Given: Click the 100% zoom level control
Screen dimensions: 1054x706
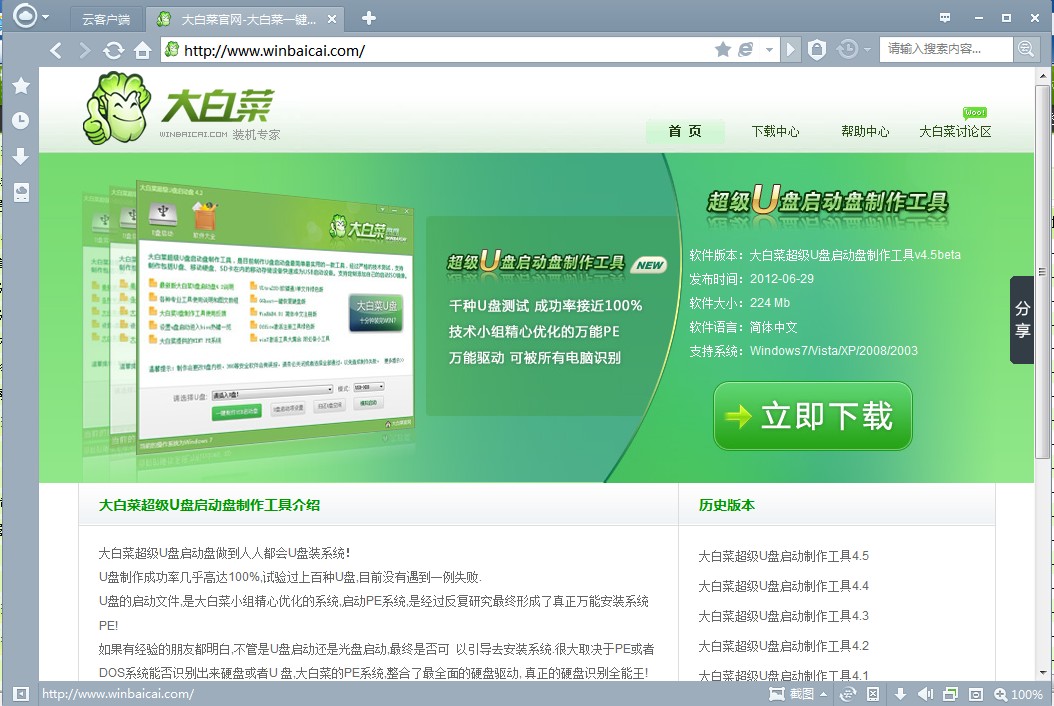Looking at the screenshot, I should point(1018,694).
